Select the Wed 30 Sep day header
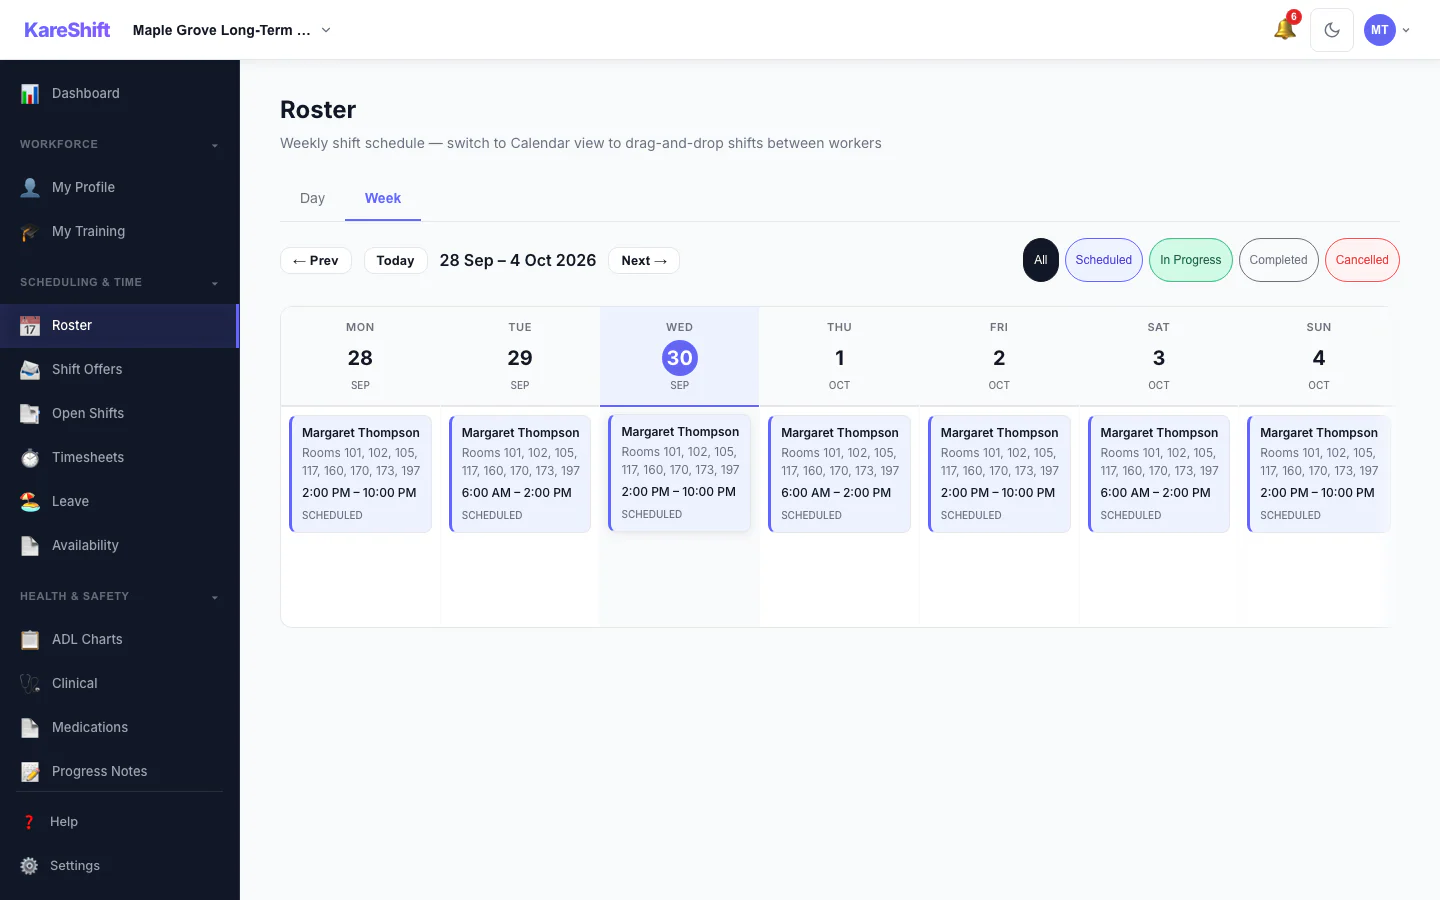This screenshot has width=1440, height=900. tap(680, 357)
